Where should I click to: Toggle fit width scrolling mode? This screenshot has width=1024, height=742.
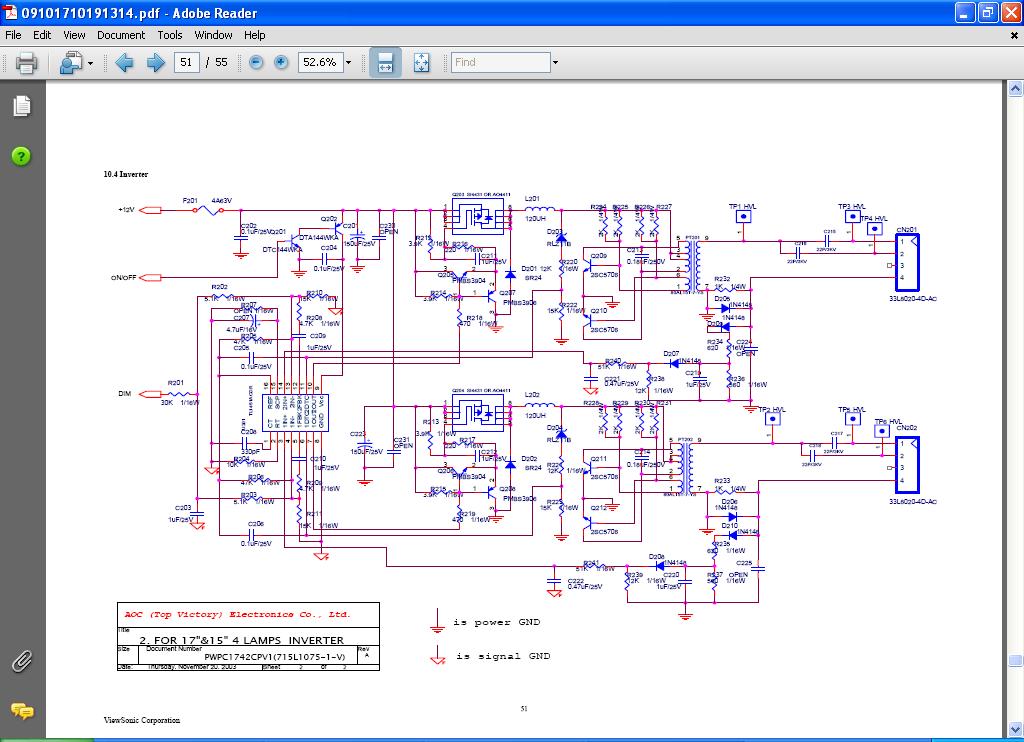(385, 62)
